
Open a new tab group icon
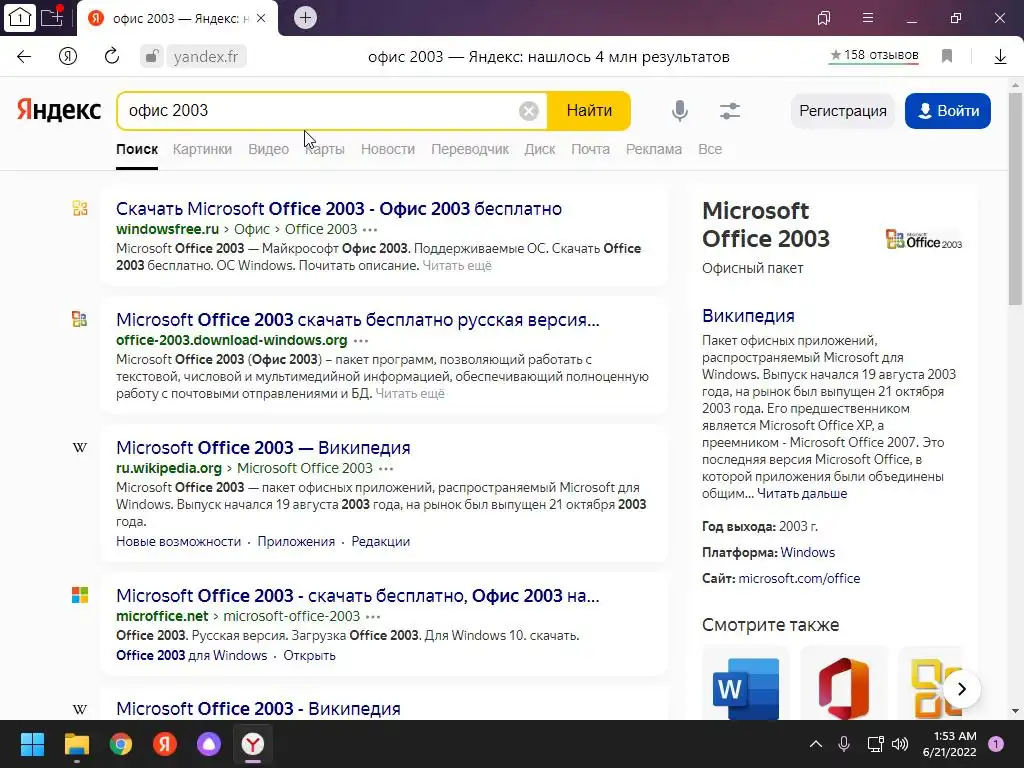(x=52, y=17)
